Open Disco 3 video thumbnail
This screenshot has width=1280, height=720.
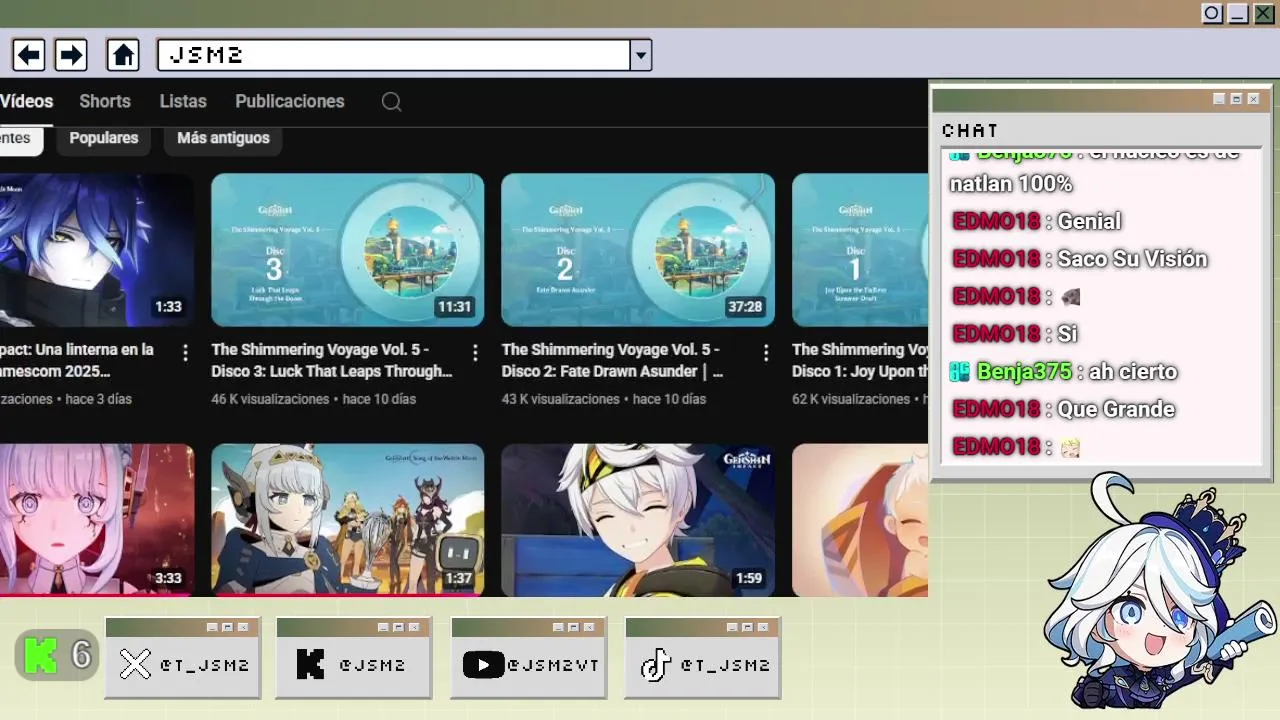[348, 250]
